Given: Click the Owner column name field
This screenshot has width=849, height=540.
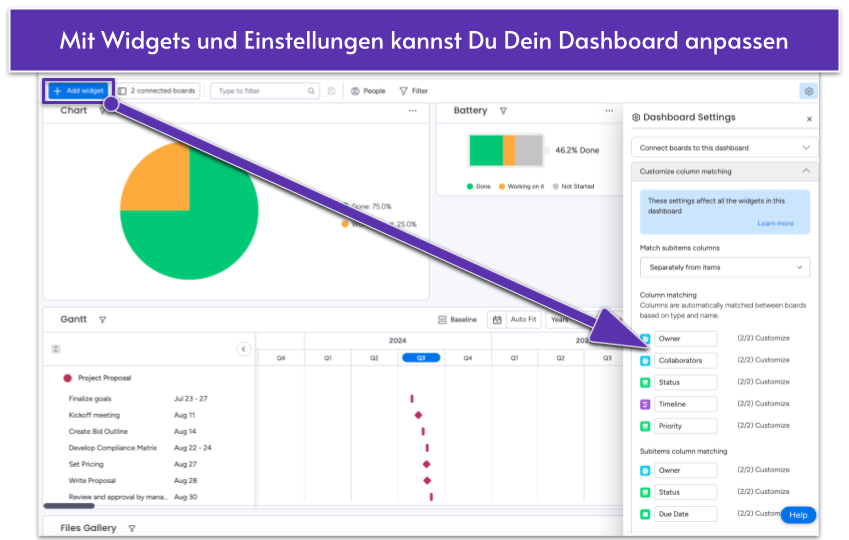Looking at the screenshot, I should 685,339.
